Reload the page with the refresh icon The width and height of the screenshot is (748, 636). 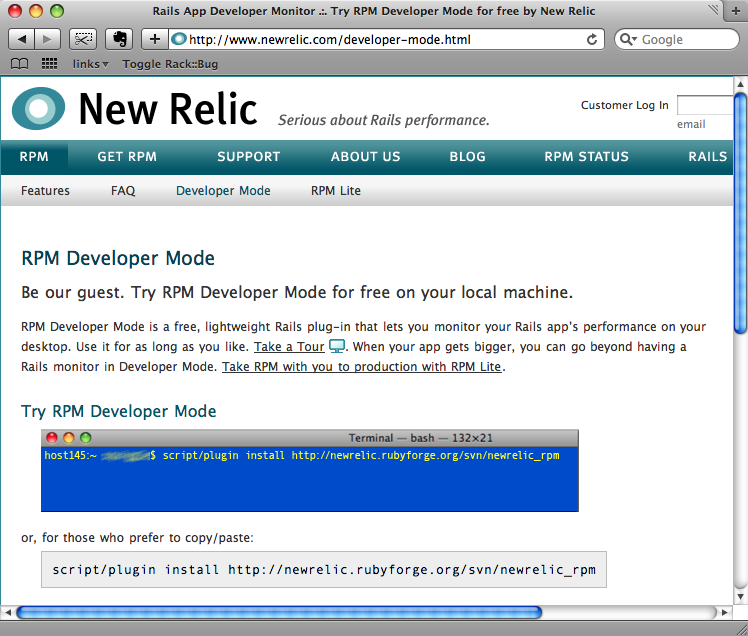click(x=592, y=39)
